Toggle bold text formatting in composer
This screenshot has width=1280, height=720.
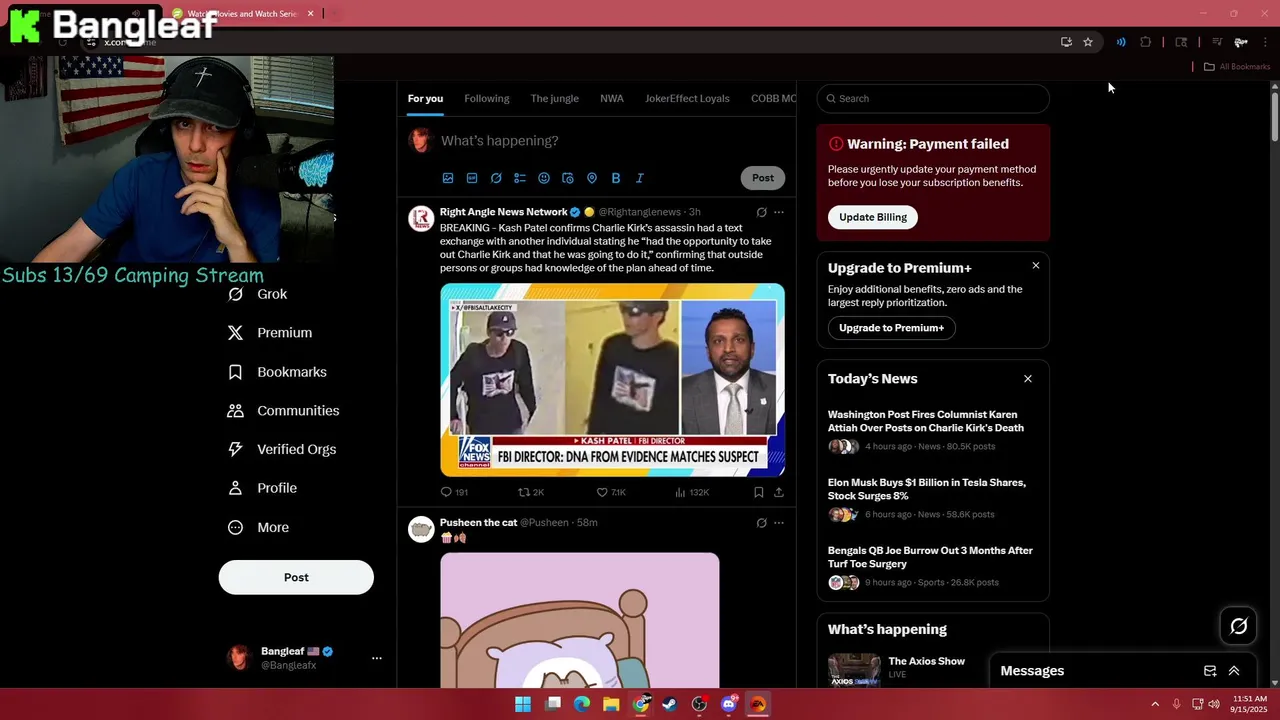point(616,178)
